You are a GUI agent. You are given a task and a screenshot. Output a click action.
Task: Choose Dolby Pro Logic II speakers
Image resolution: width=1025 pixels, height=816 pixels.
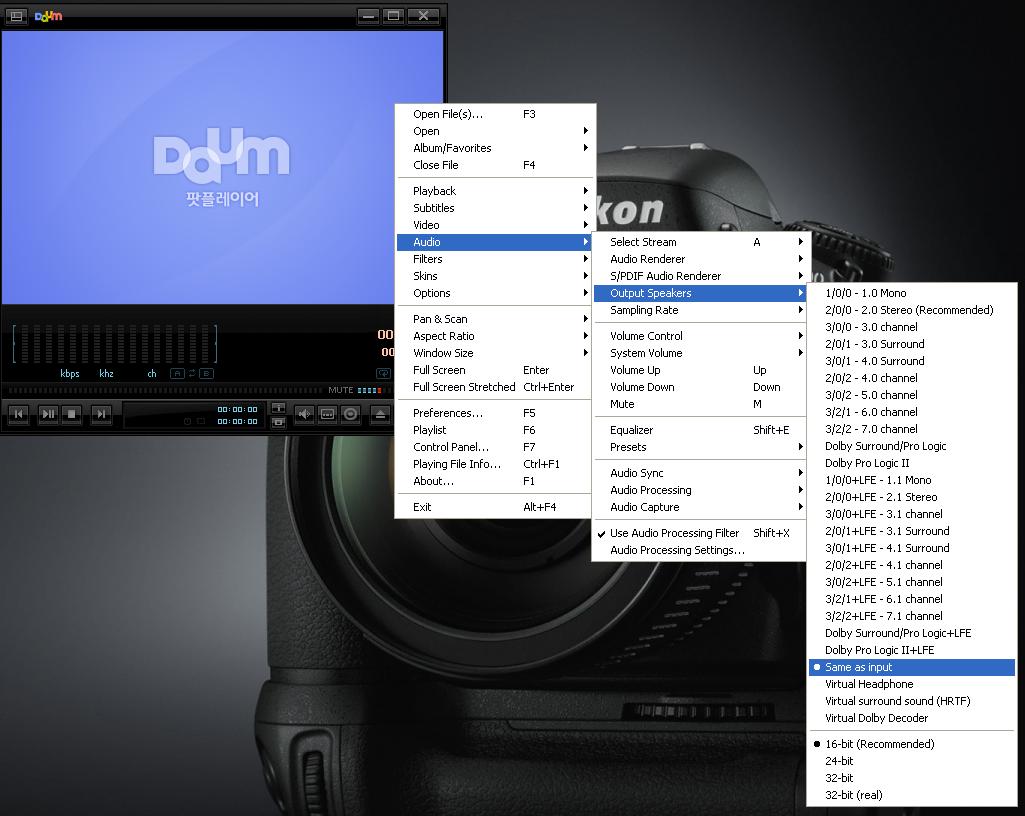(x=912, y=463)
